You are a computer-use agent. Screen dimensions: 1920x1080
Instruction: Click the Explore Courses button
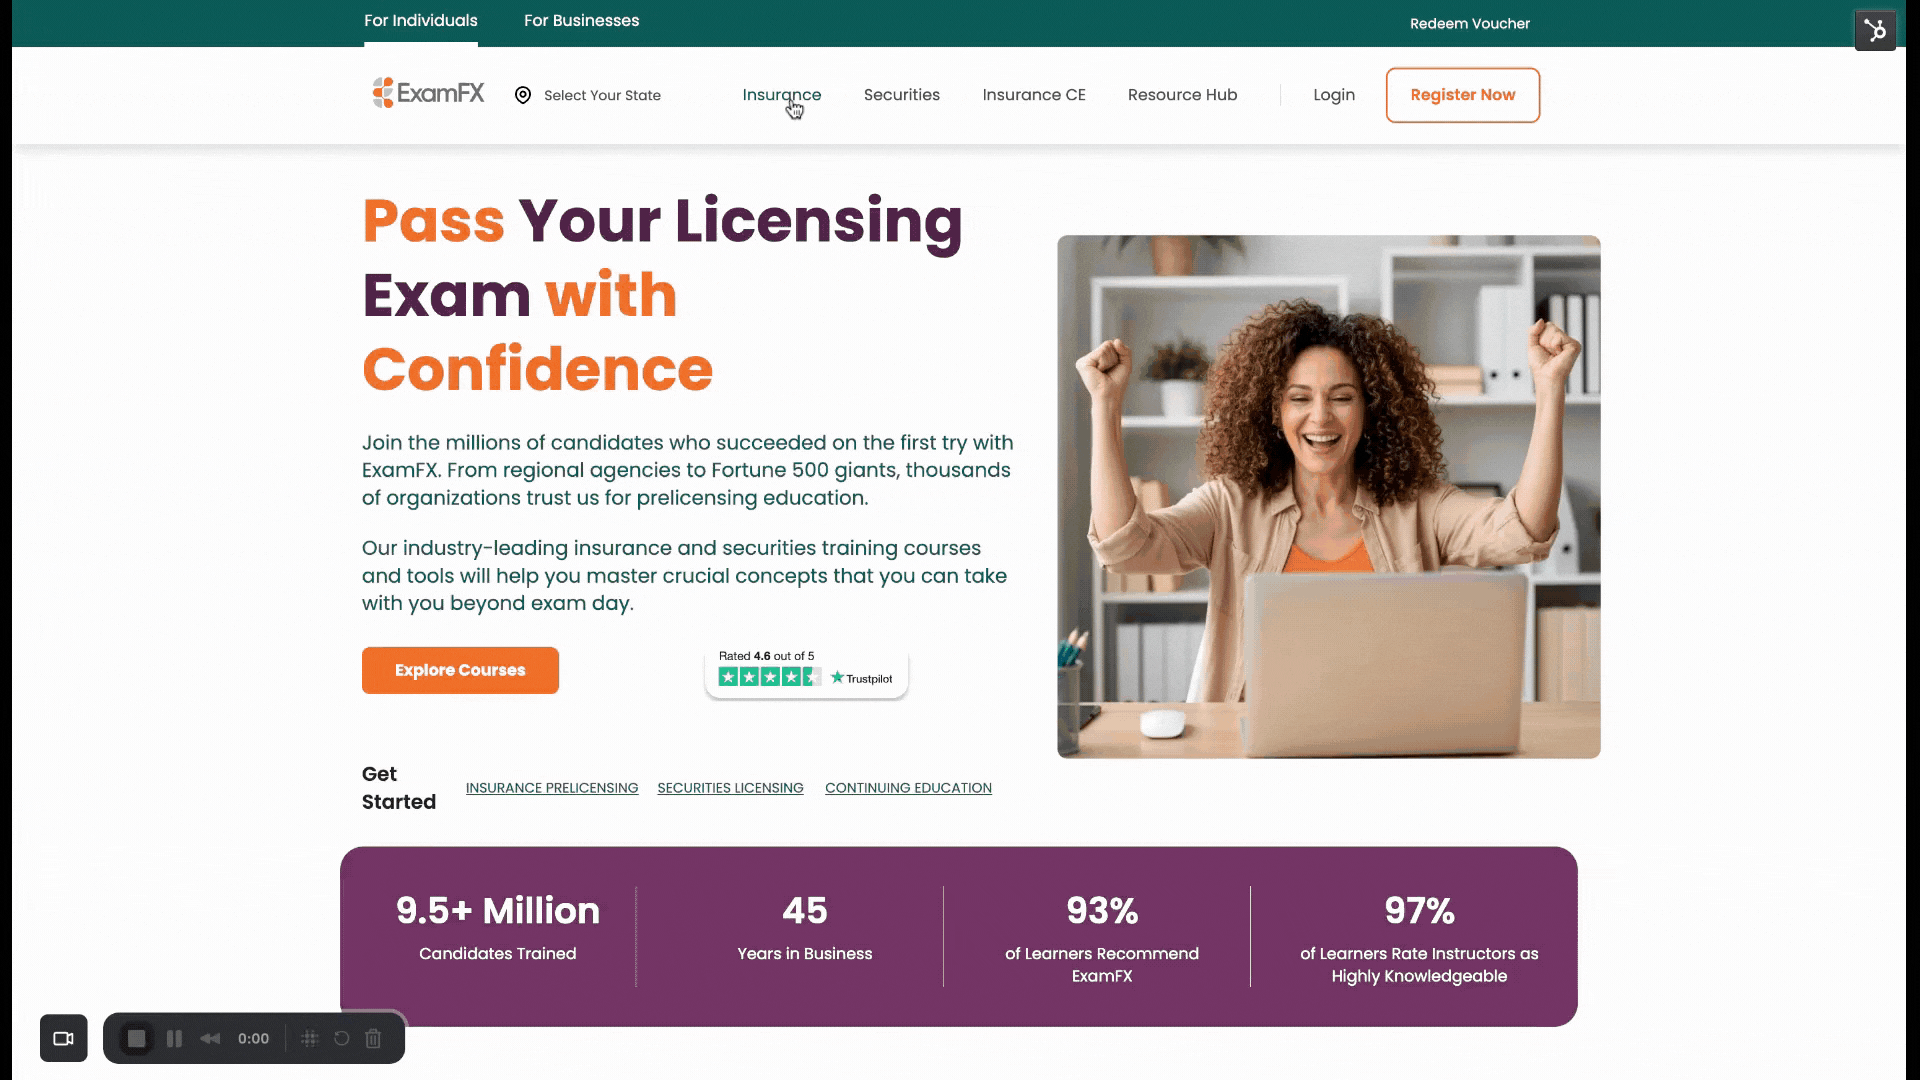(460, 670)
